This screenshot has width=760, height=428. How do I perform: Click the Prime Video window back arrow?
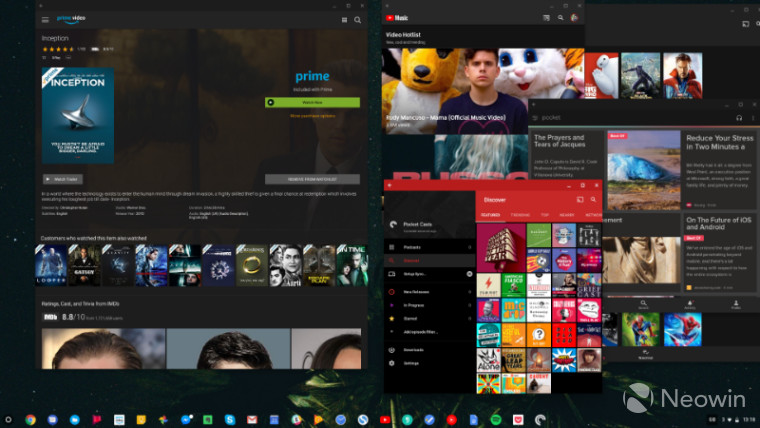tap(41, 6)
